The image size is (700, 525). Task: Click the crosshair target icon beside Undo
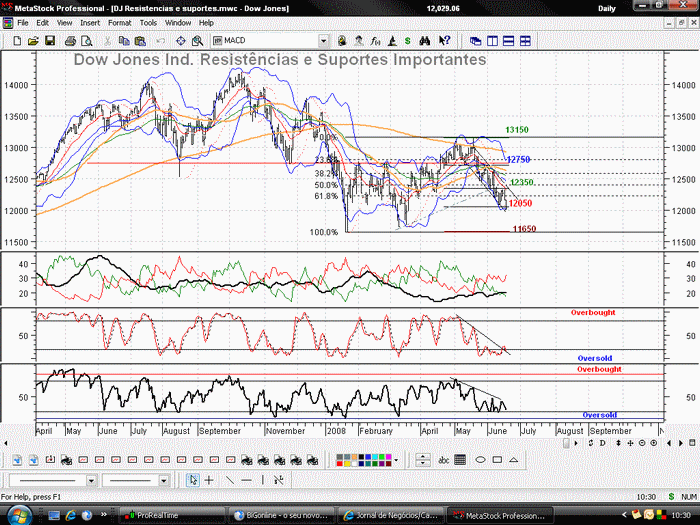[181, 41]
